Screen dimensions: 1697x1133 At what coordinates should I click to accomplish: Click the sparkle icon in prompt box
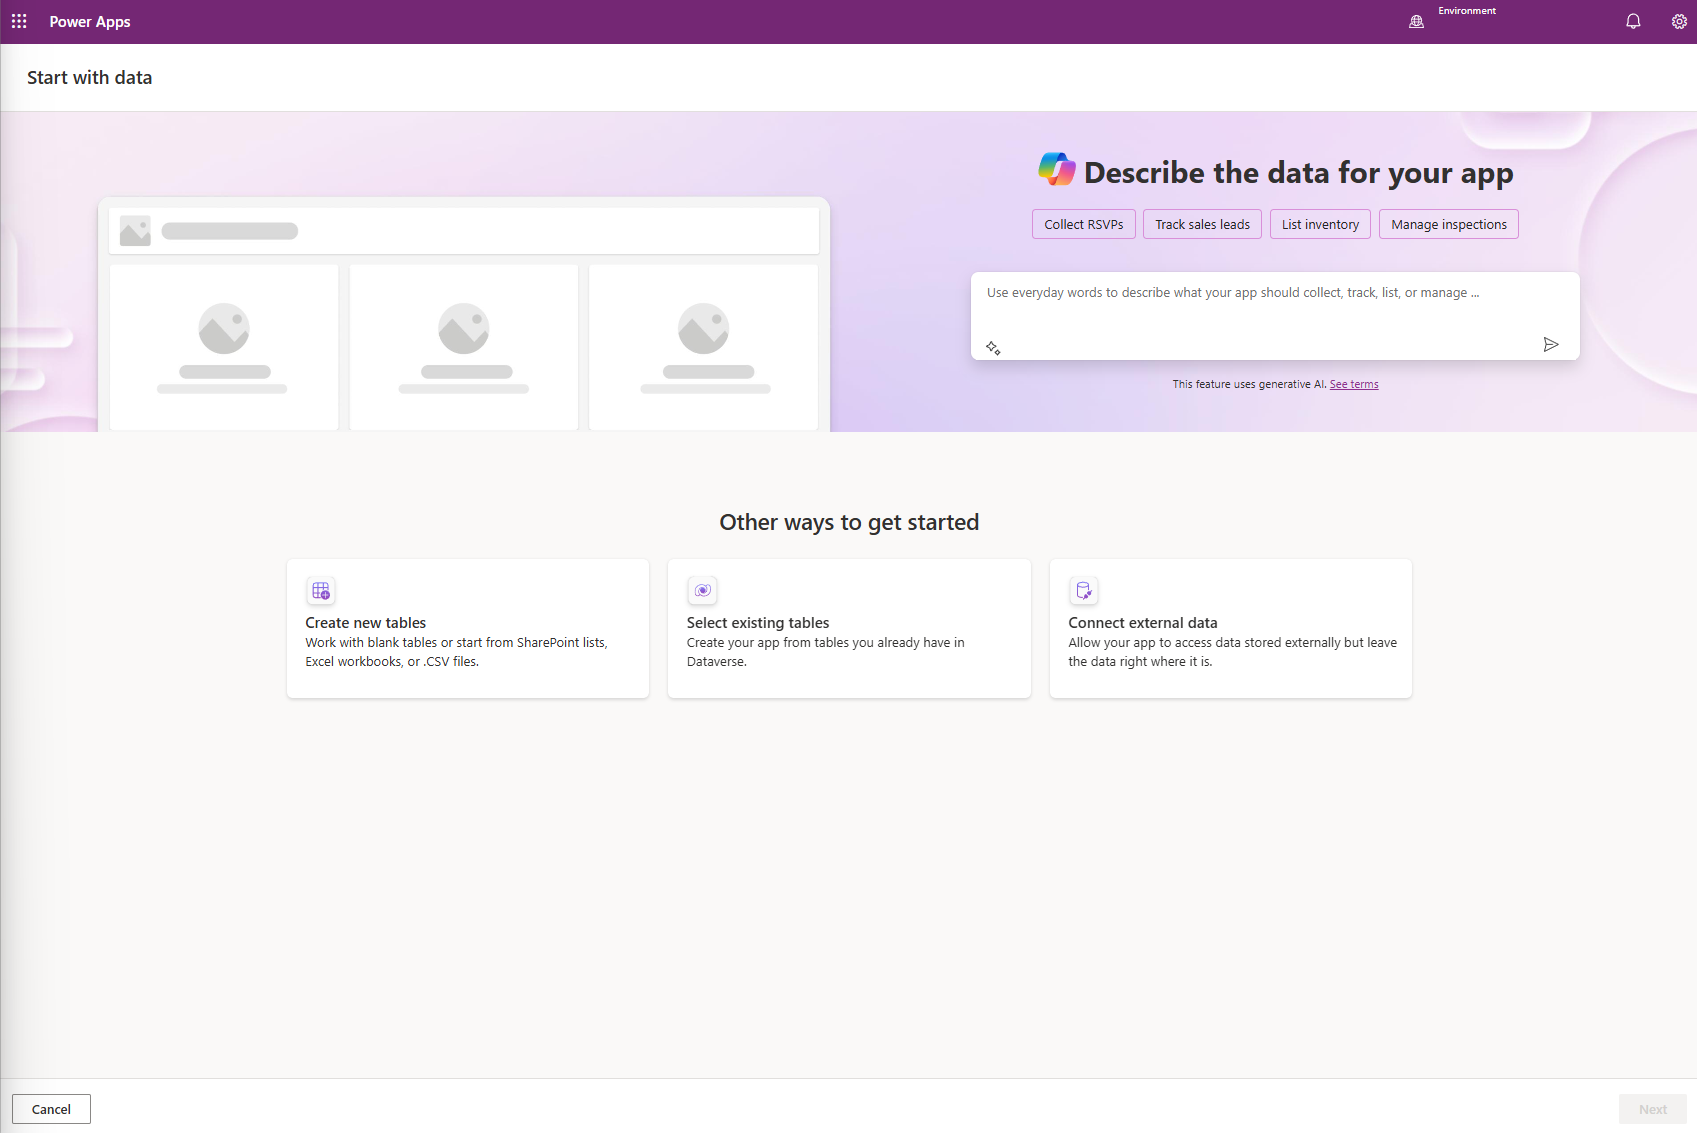(x=993, y=347)
